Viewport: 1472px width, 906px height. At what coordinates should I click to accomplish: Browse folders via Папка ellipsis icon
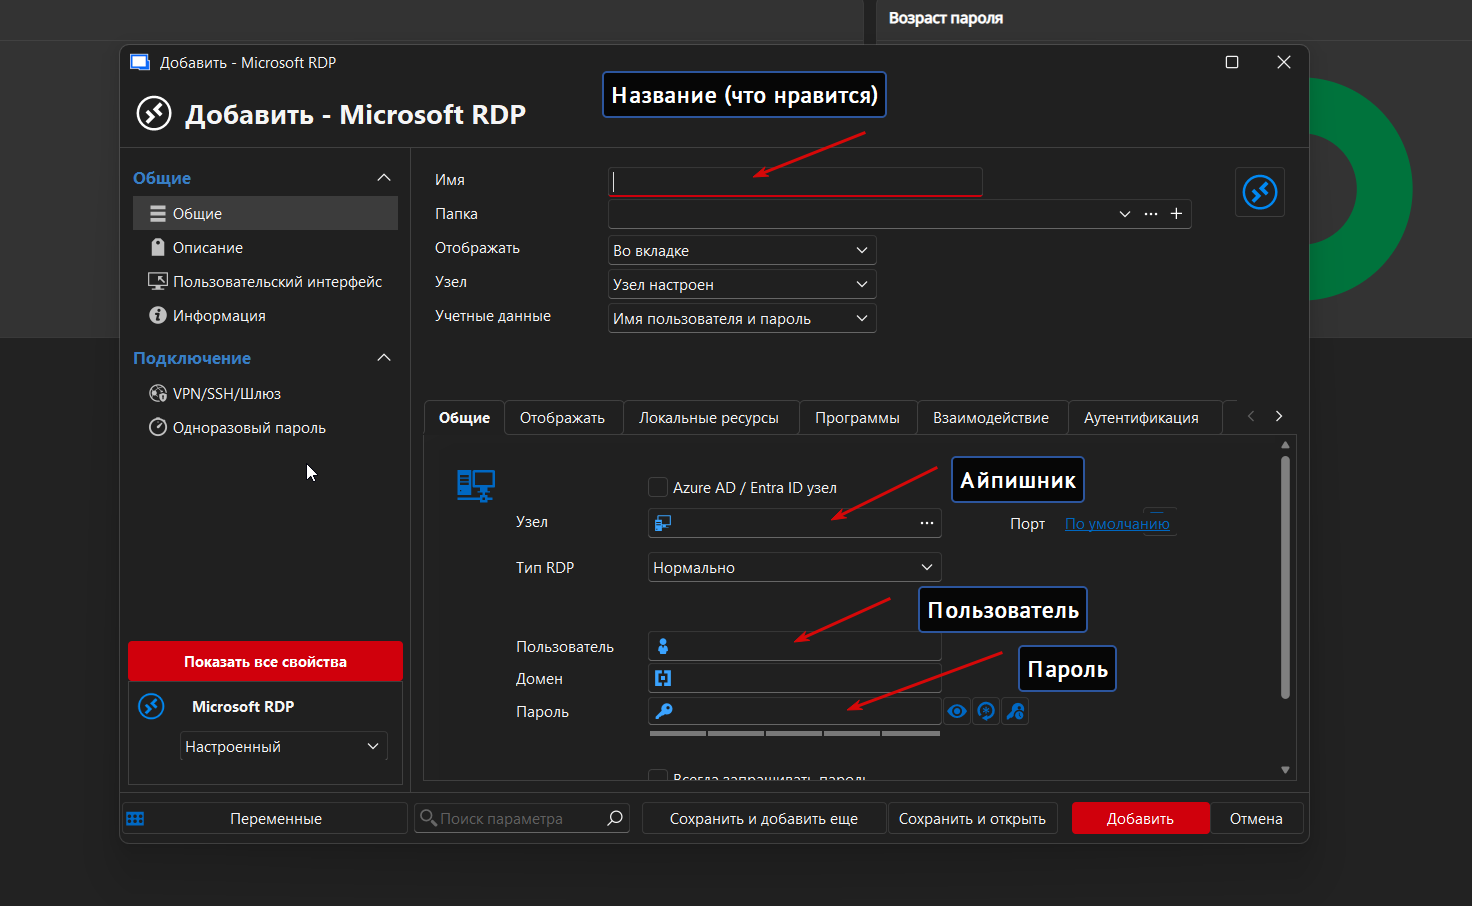(x=1151, y=214)
